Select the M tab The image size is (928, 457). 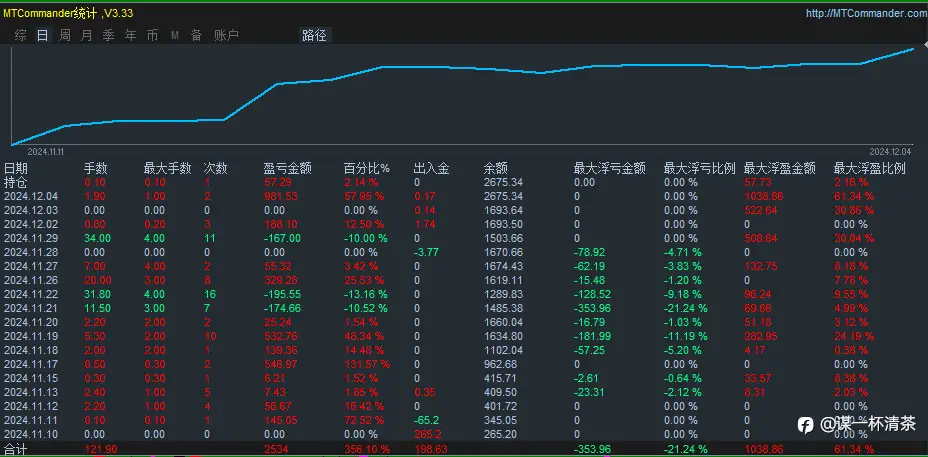pos(175,36)
